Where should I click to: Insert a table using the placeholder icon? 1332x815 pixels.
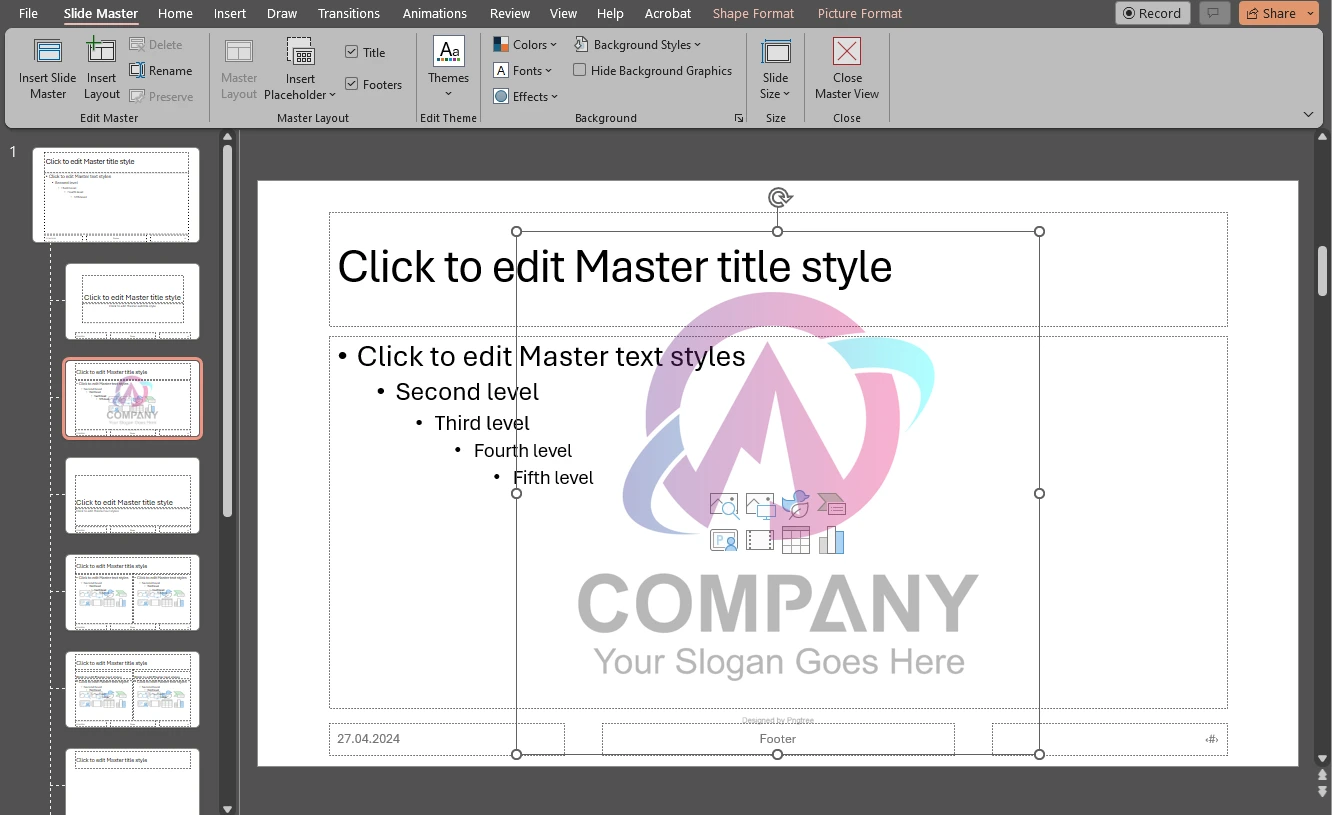(x=795, y=540)
